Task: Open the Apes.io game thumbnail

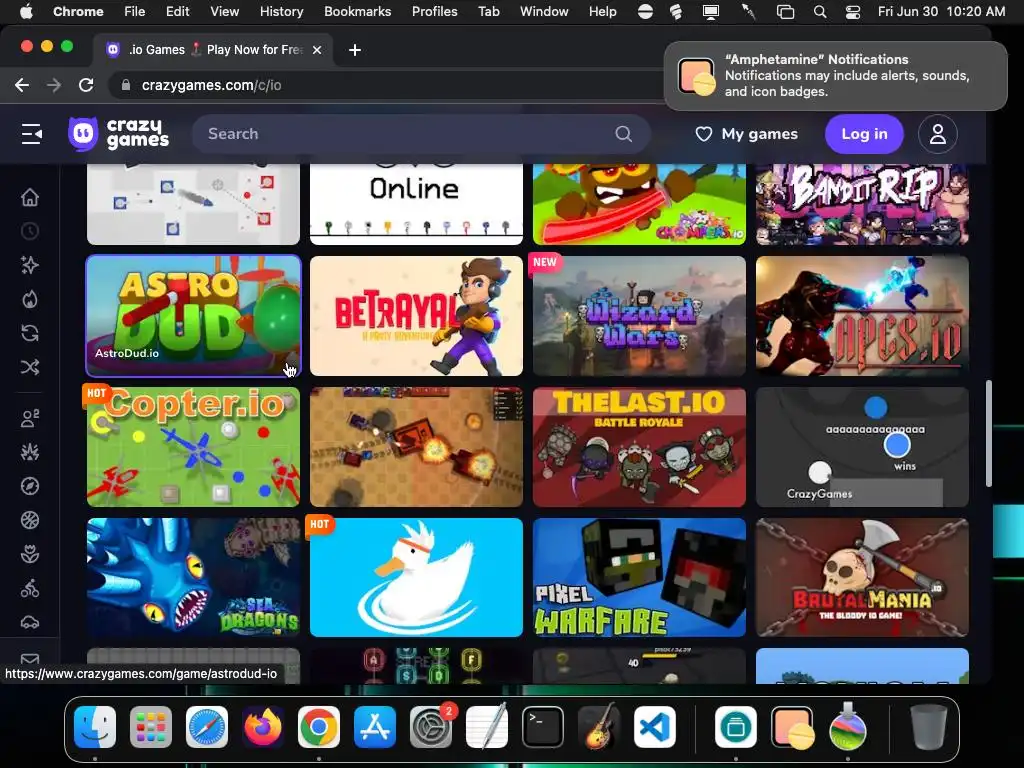Action: pos(862,315)
